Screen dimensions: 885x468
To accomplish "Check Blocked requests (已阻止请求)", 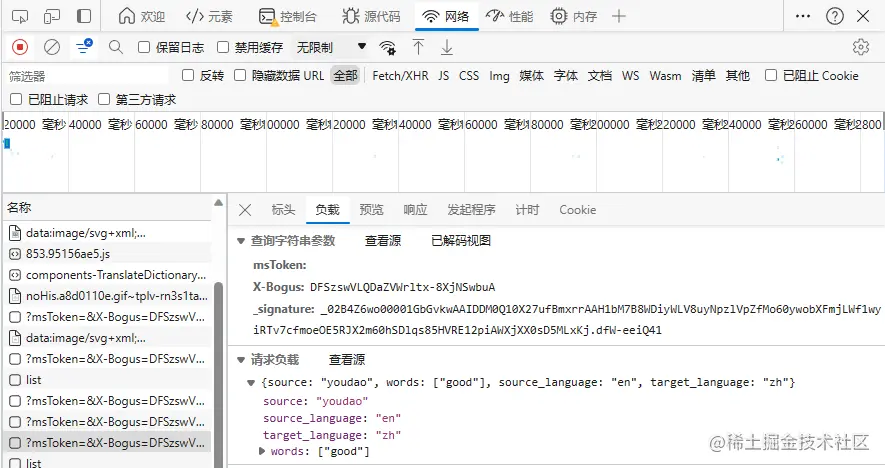I will (16, 99).
